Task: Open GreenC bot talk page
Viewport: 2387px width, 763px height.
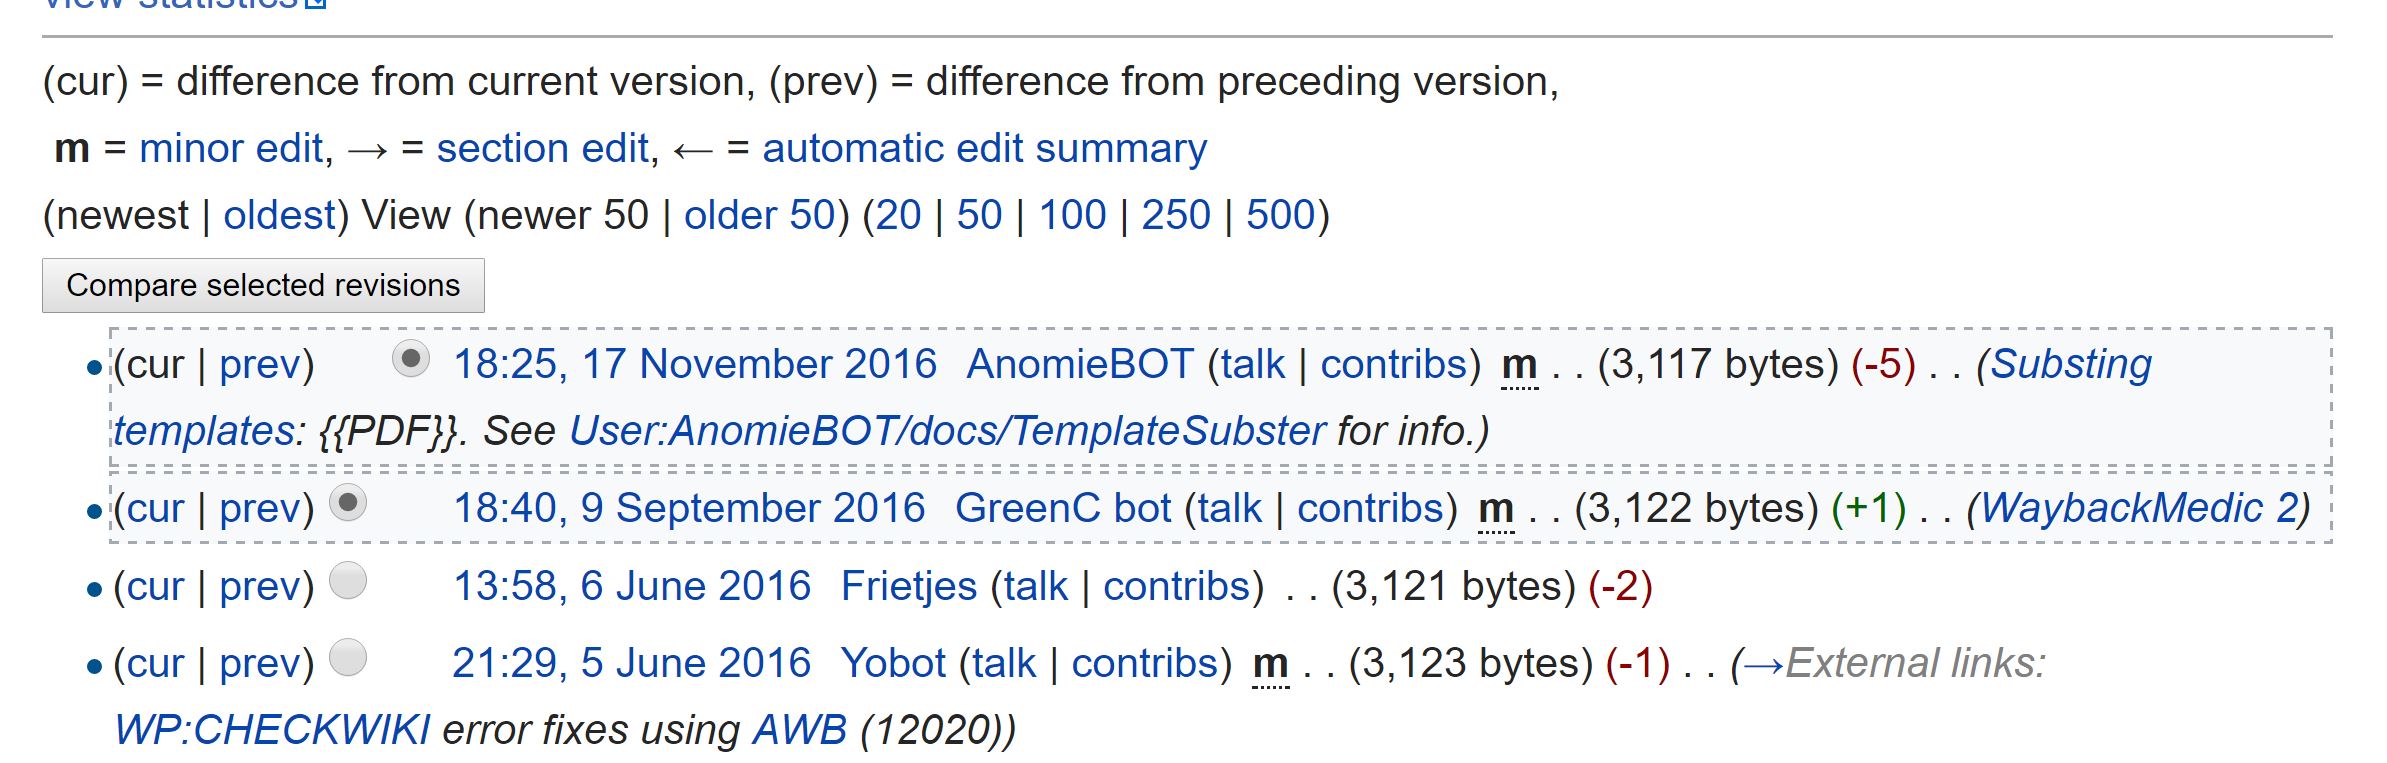Action: [1229, 509]
